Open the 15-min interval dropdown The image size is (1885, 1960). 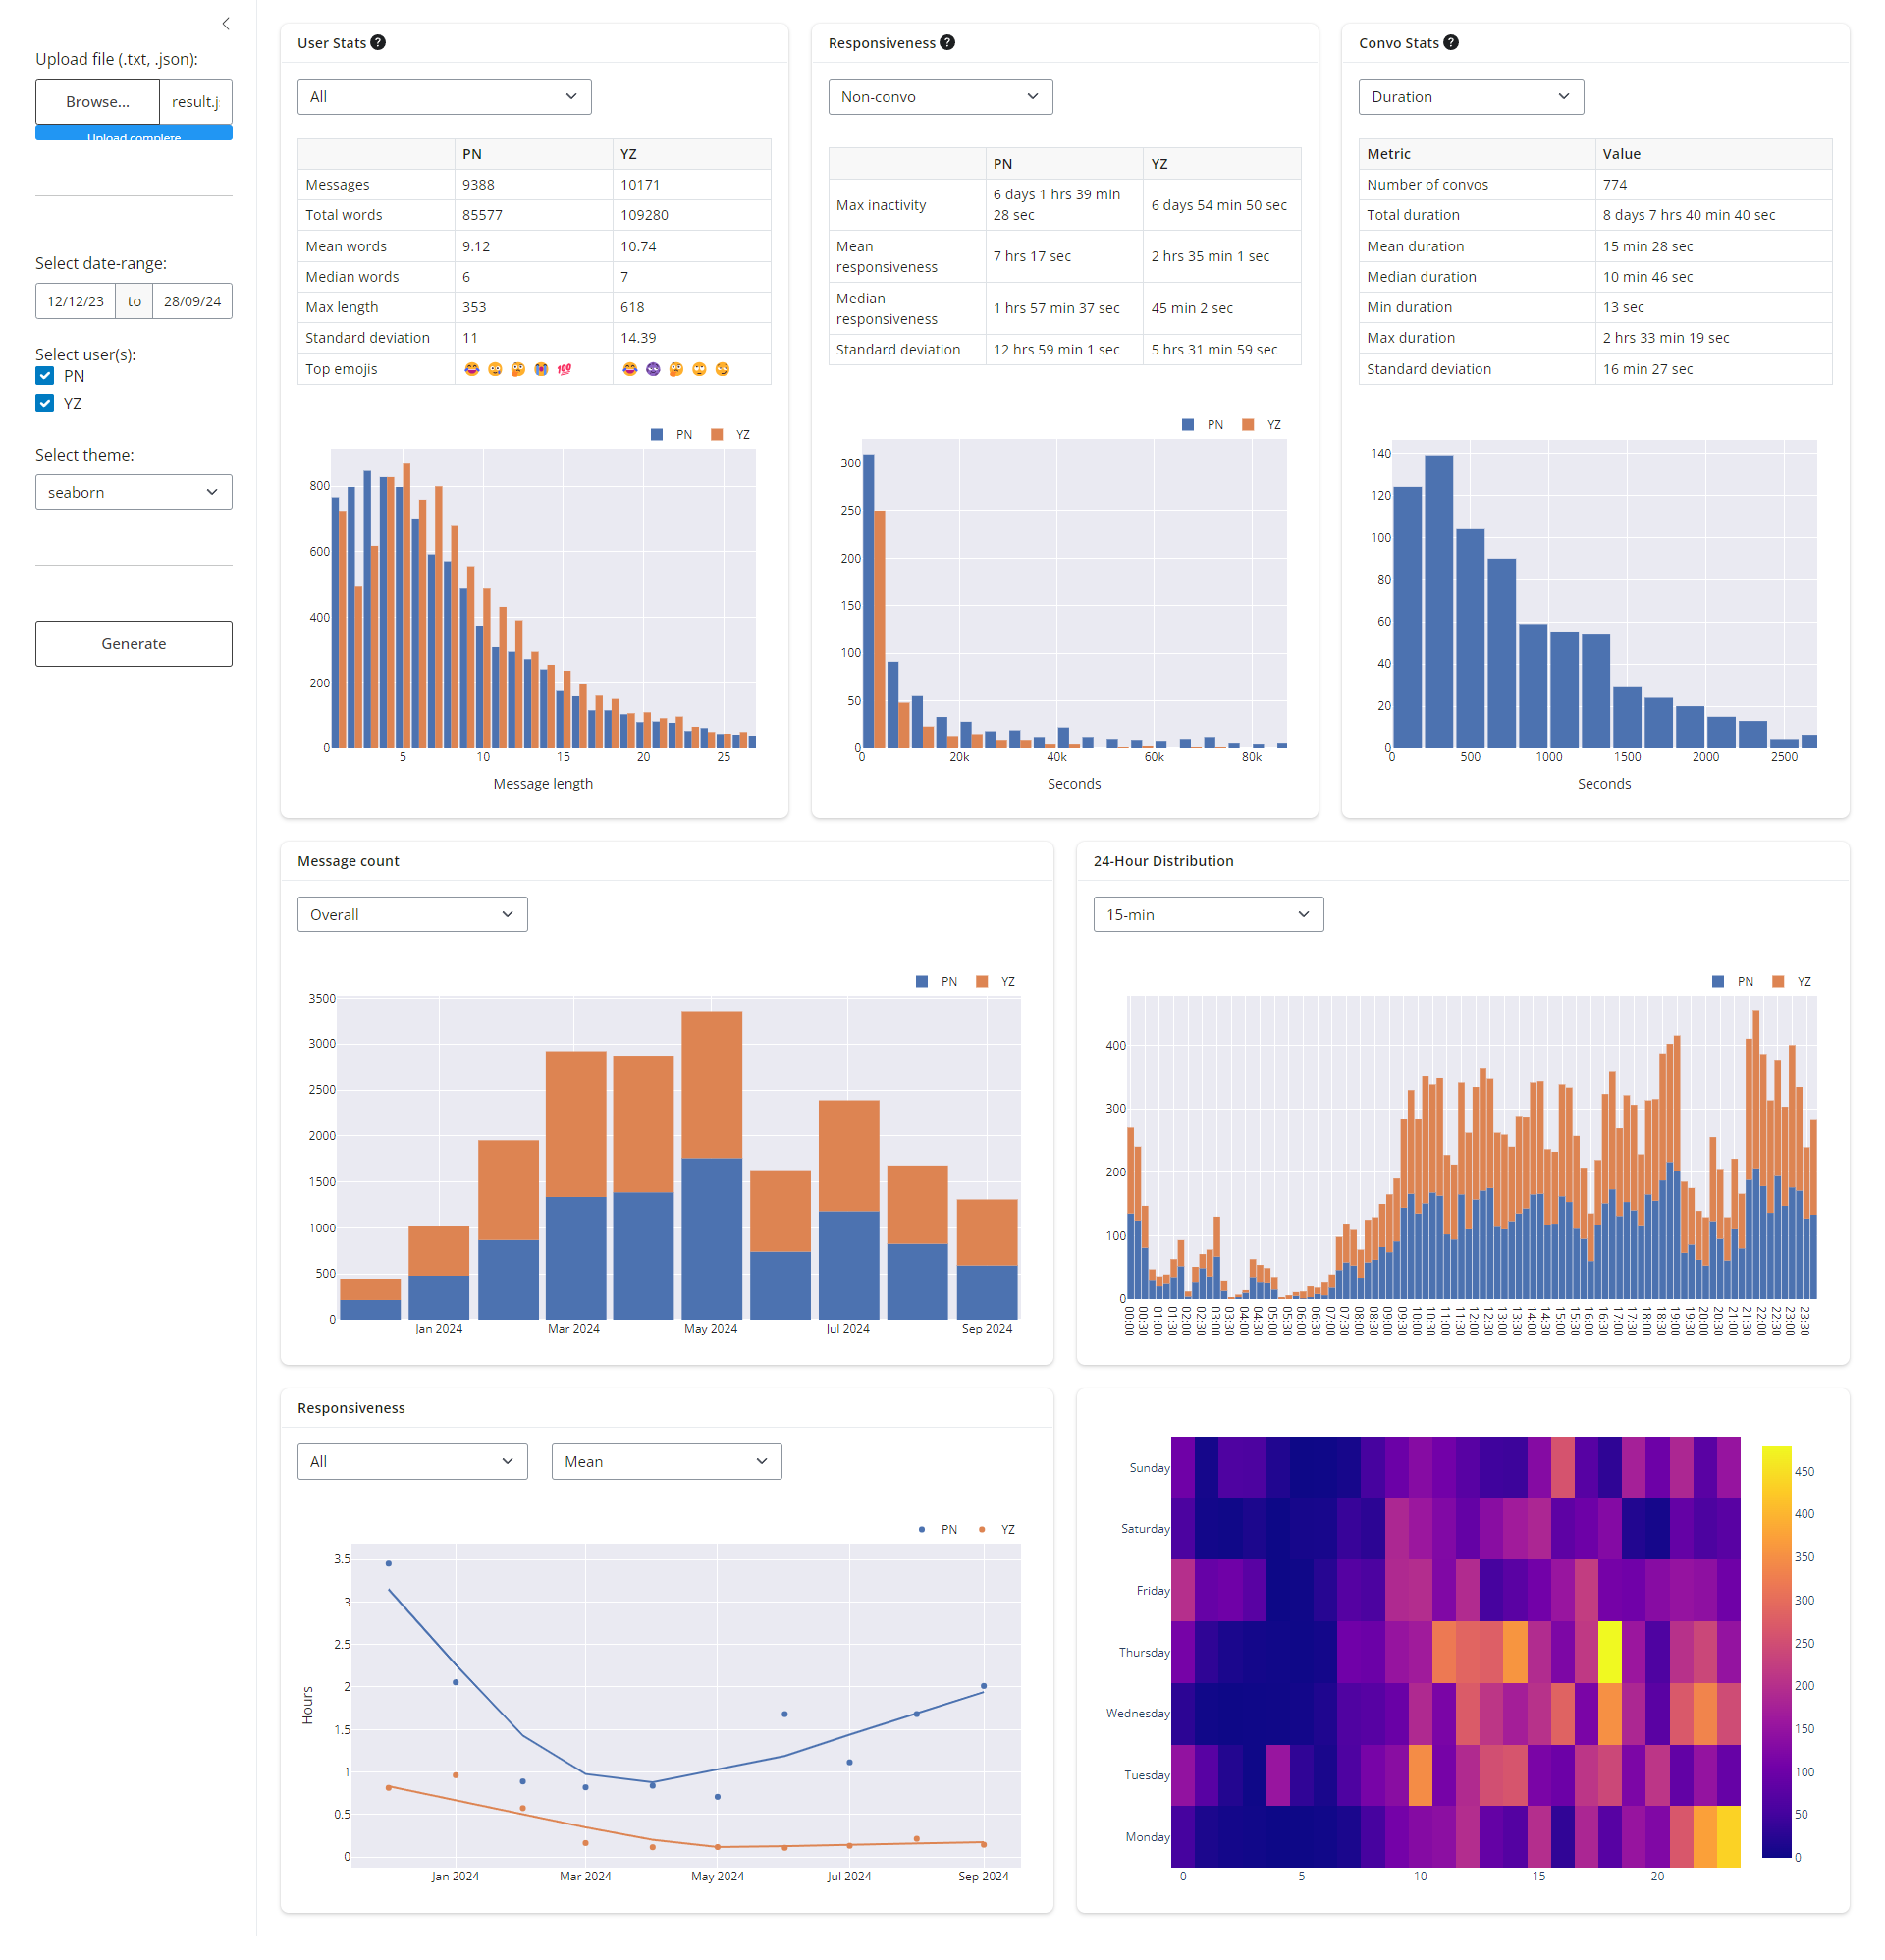(1208, 915)
